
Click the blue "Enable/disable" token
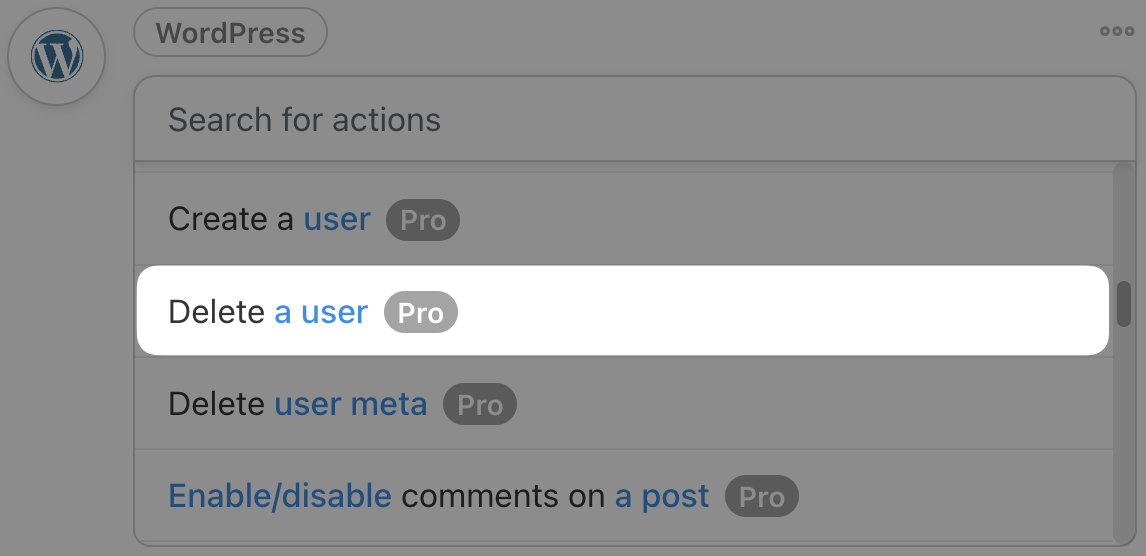pos(280,496)
